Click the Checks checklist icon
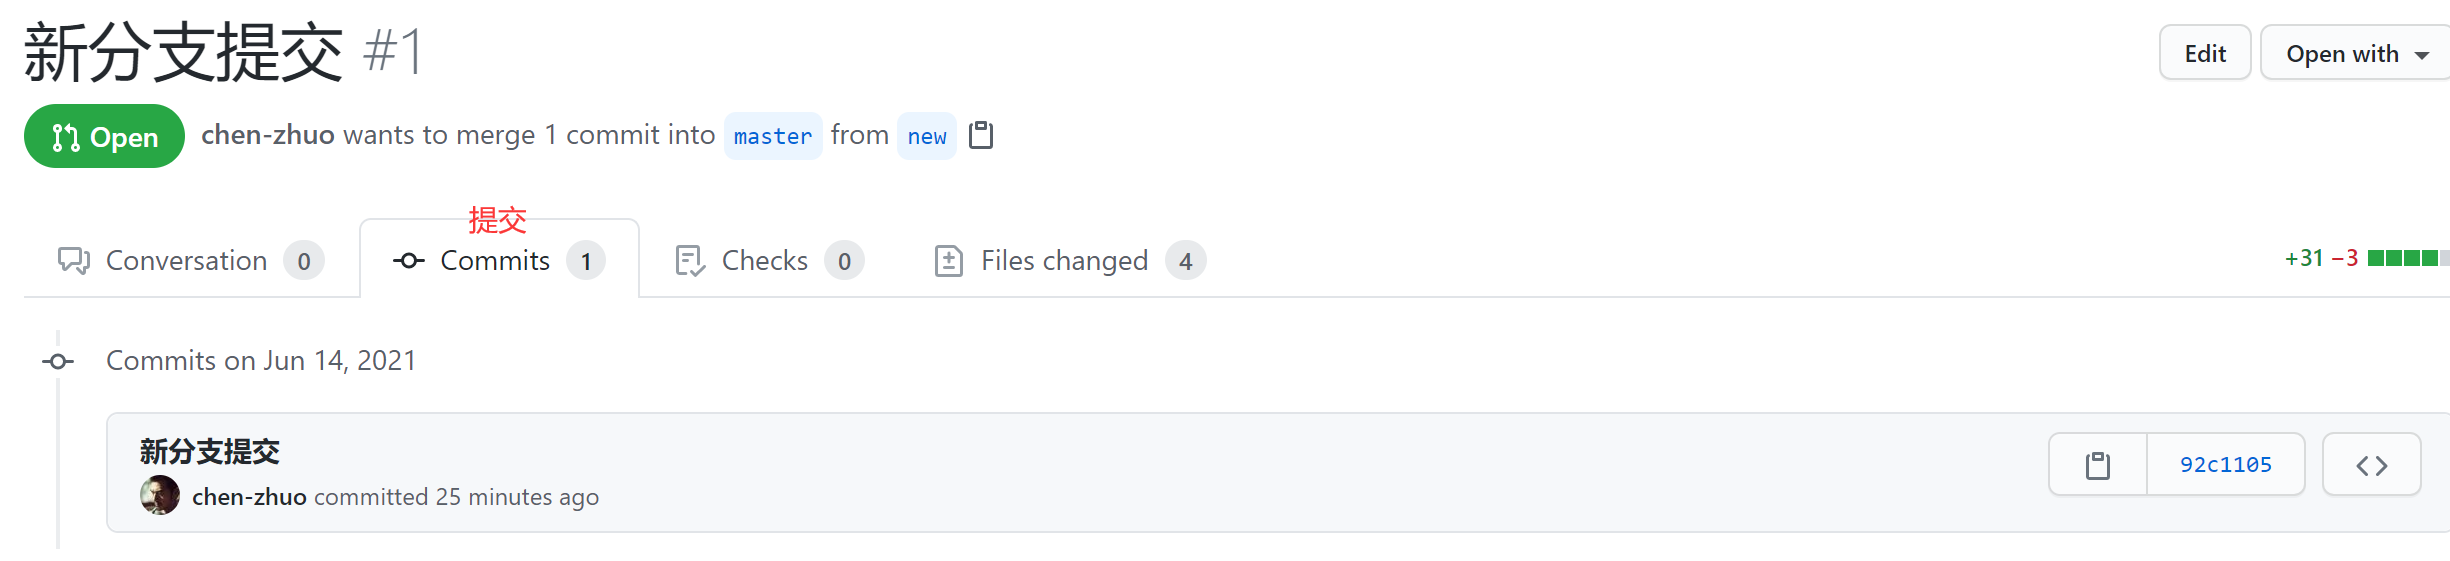The width and height of the screenshot is (2450, 561). pyautogui.click(x=690, y=261)
